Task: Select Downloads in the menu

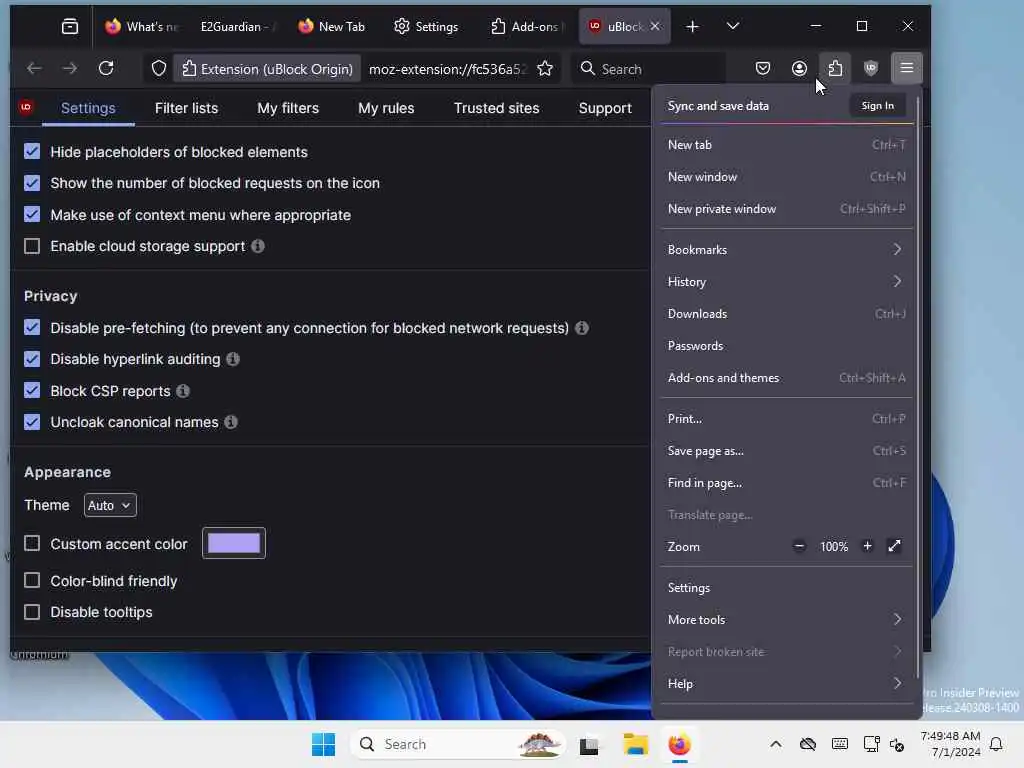Action: point(786,313)
